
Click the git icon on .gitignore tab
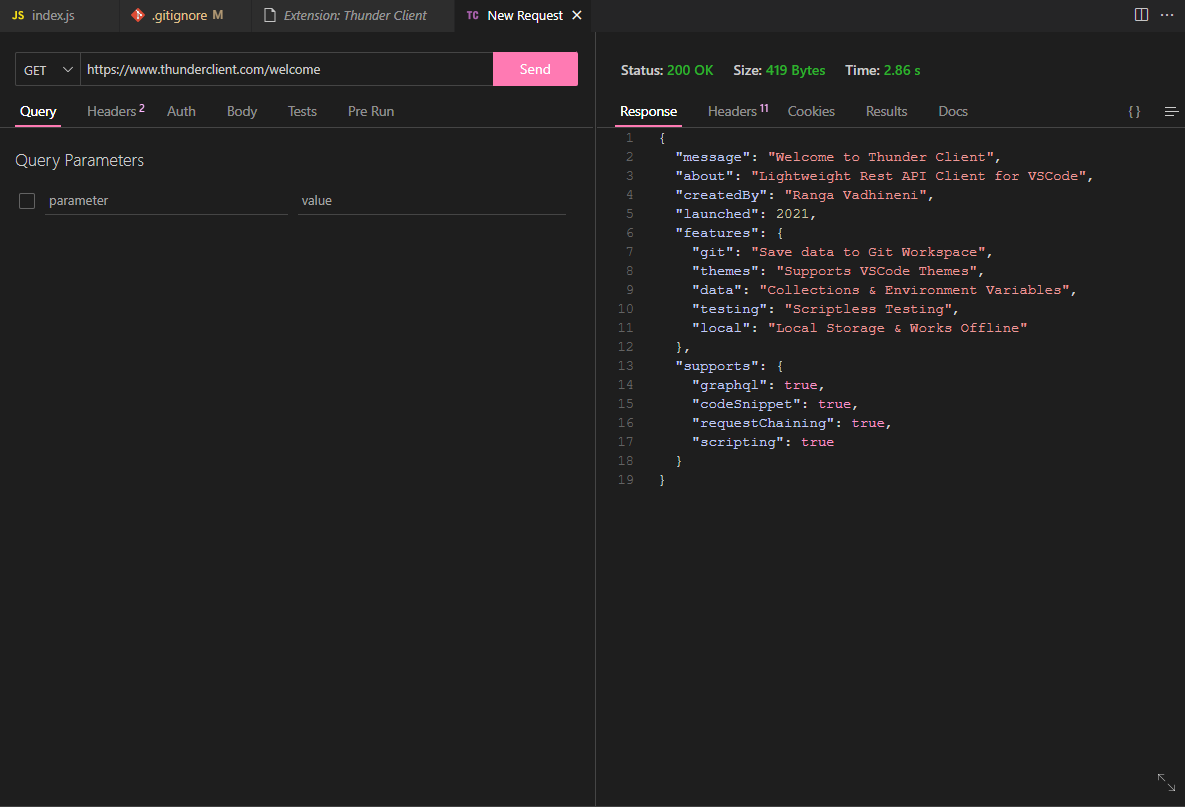(x=138, y=15)
